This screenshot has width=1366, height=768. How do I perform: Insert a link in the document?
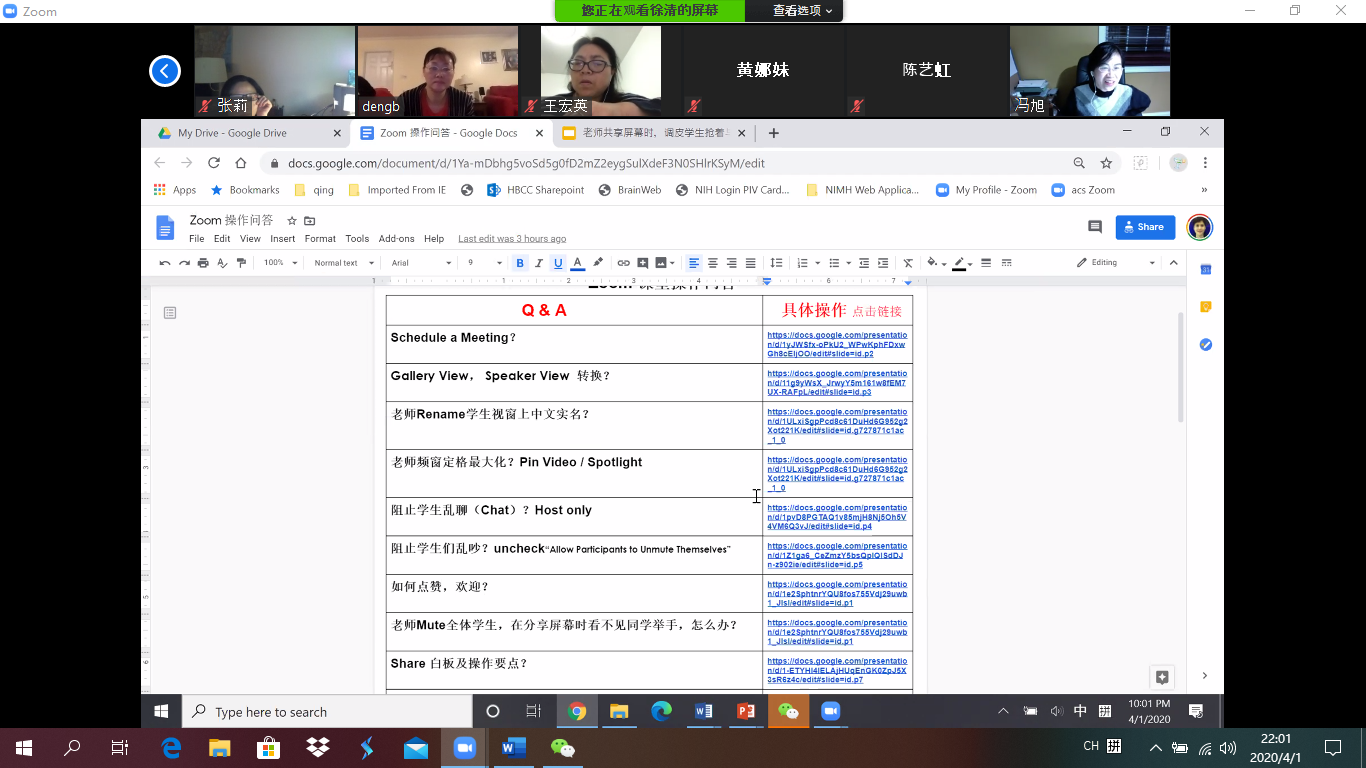click(x=623, y=263)
